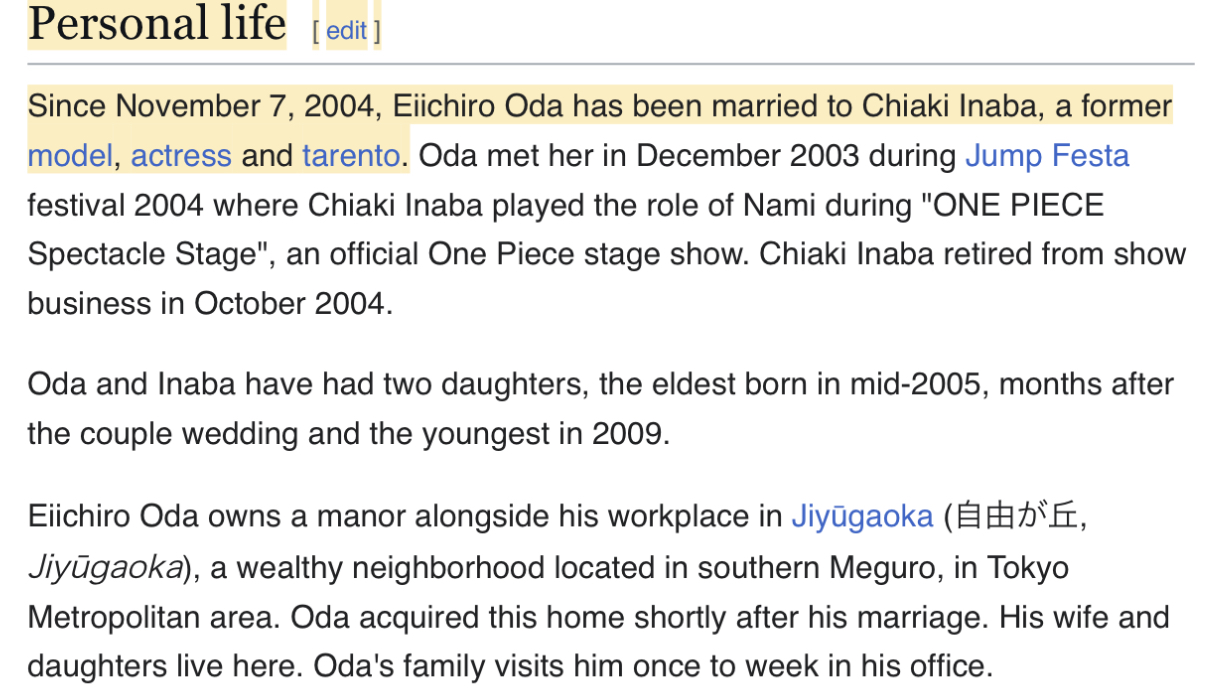Click the text mid-2005
The width and height of the screenshot is (1210, 692).
(920, 384)
